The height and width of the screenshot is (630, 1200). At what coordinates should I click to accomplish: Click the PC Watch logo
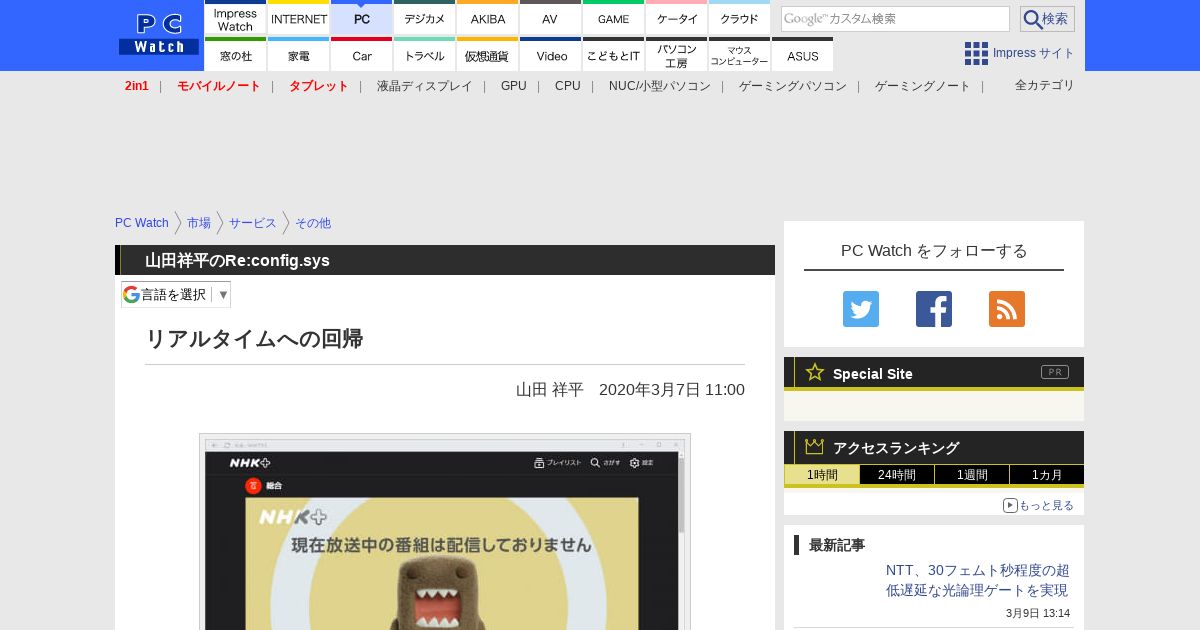pos(159,35)
